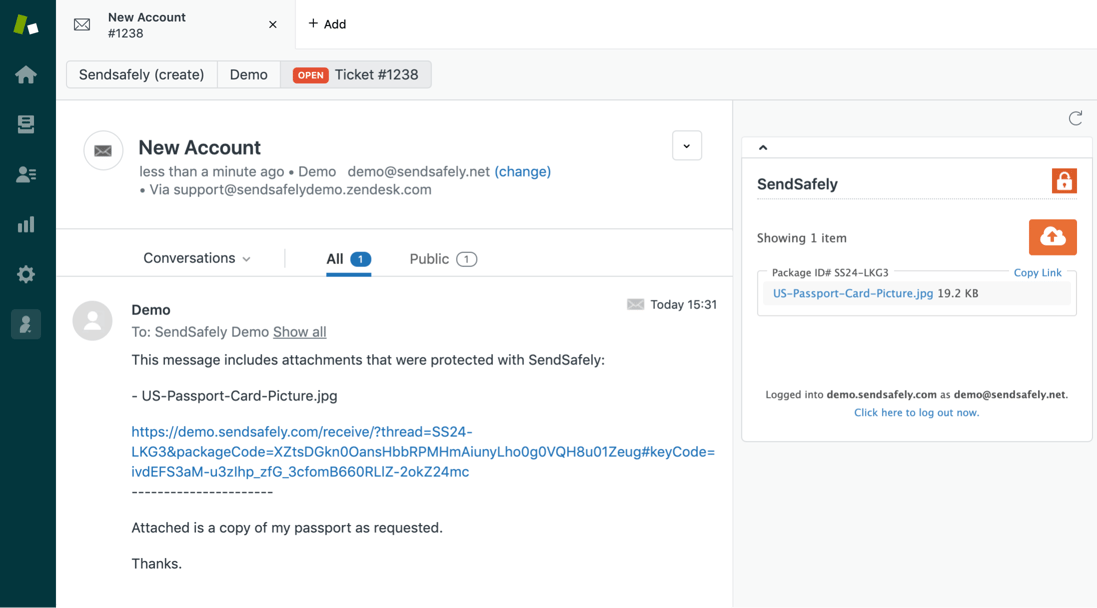Open the Conversations dropdown
The width and height of the screenshot is (1097, 608).
196,258
